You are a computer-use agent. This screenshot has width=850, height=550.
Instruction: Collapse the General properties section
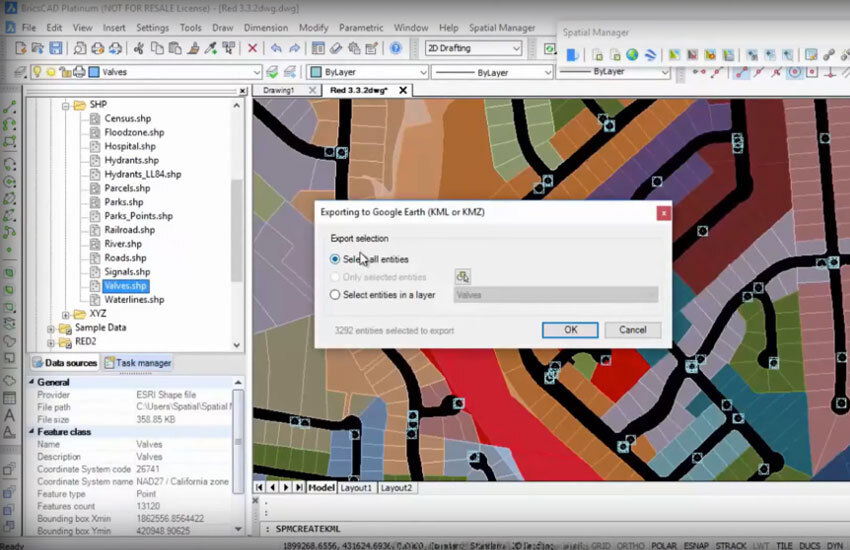point(31,382)
